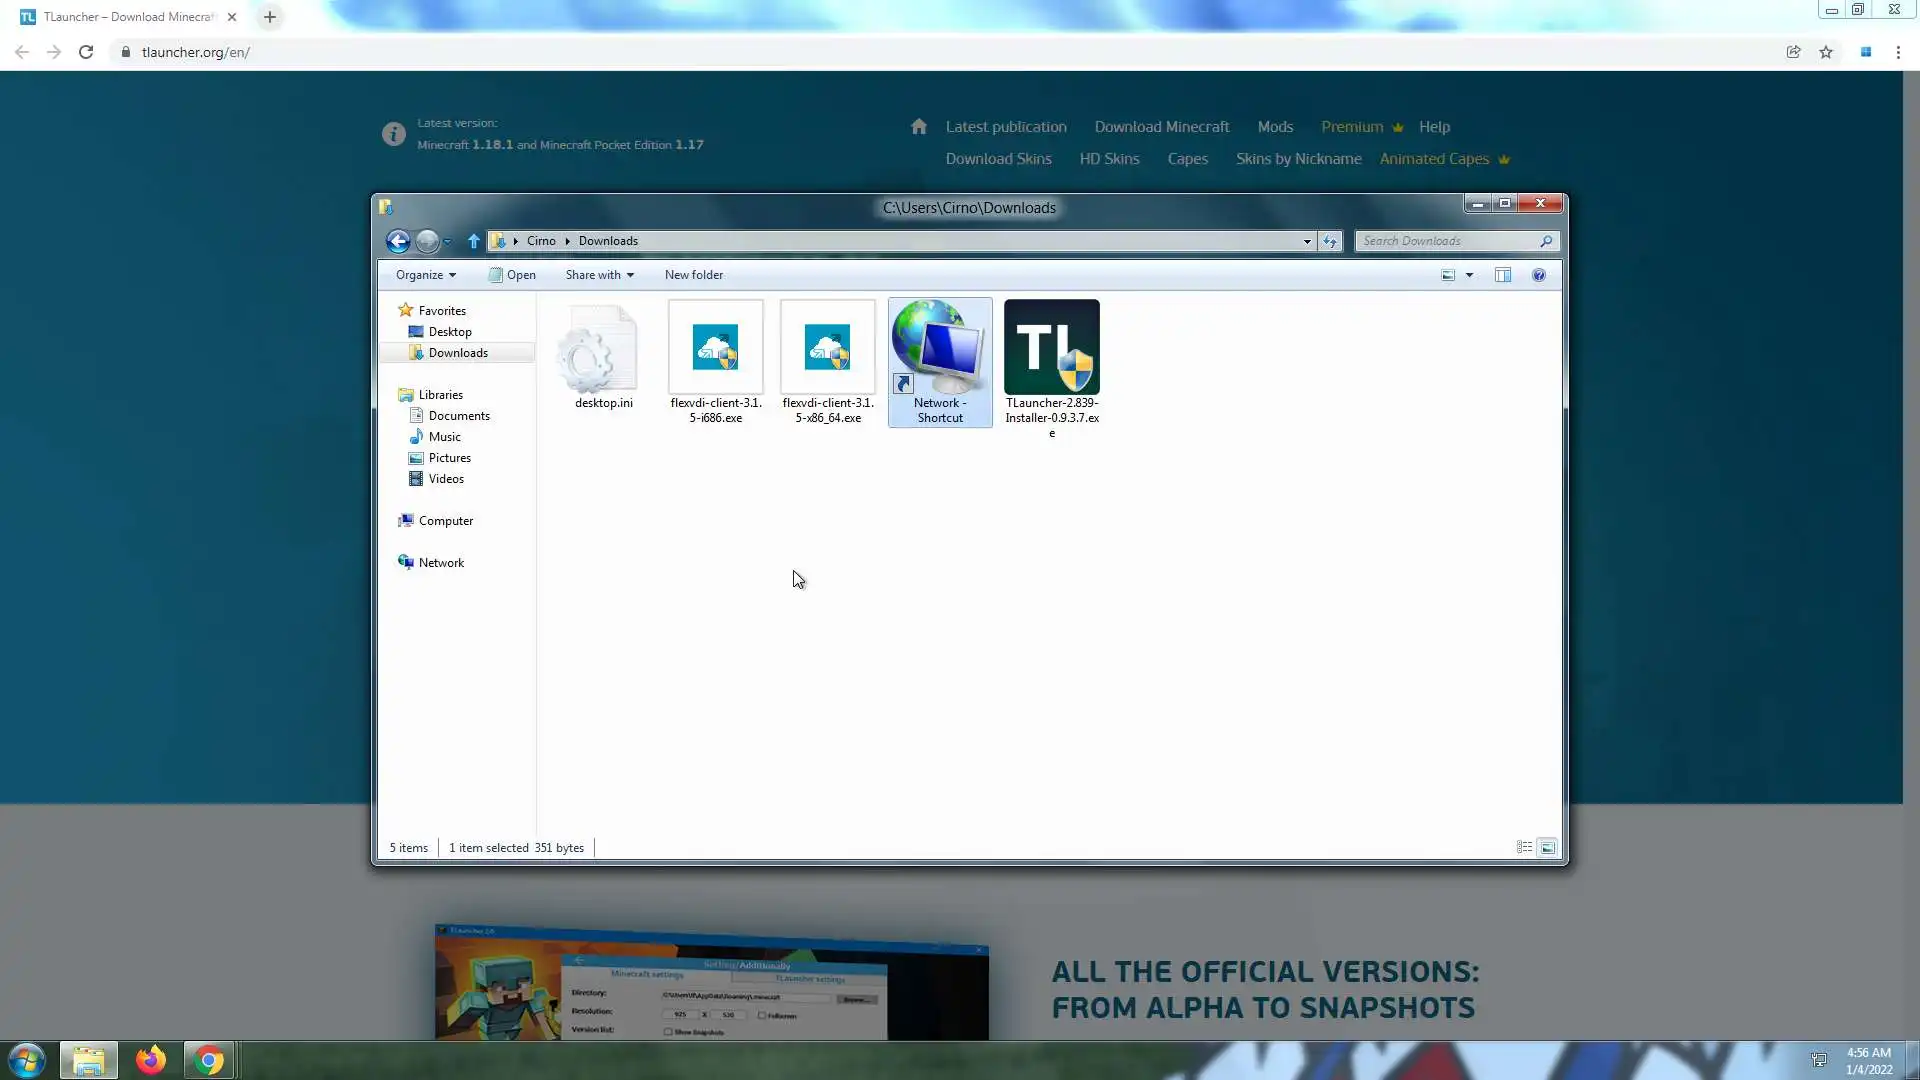1920x1080 pixels.
Task: Open Explorer help icon
Action: (1539, 275)
